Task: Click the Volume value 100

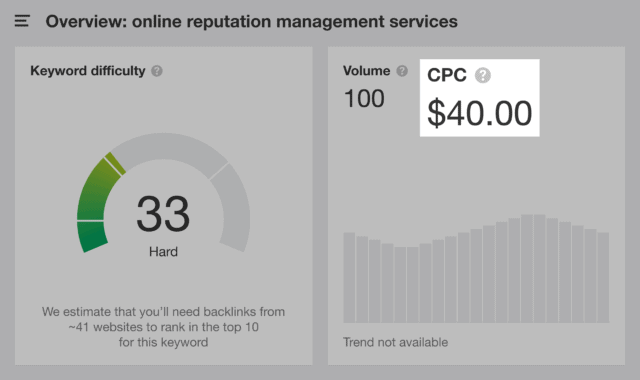Action: [364, 99]
